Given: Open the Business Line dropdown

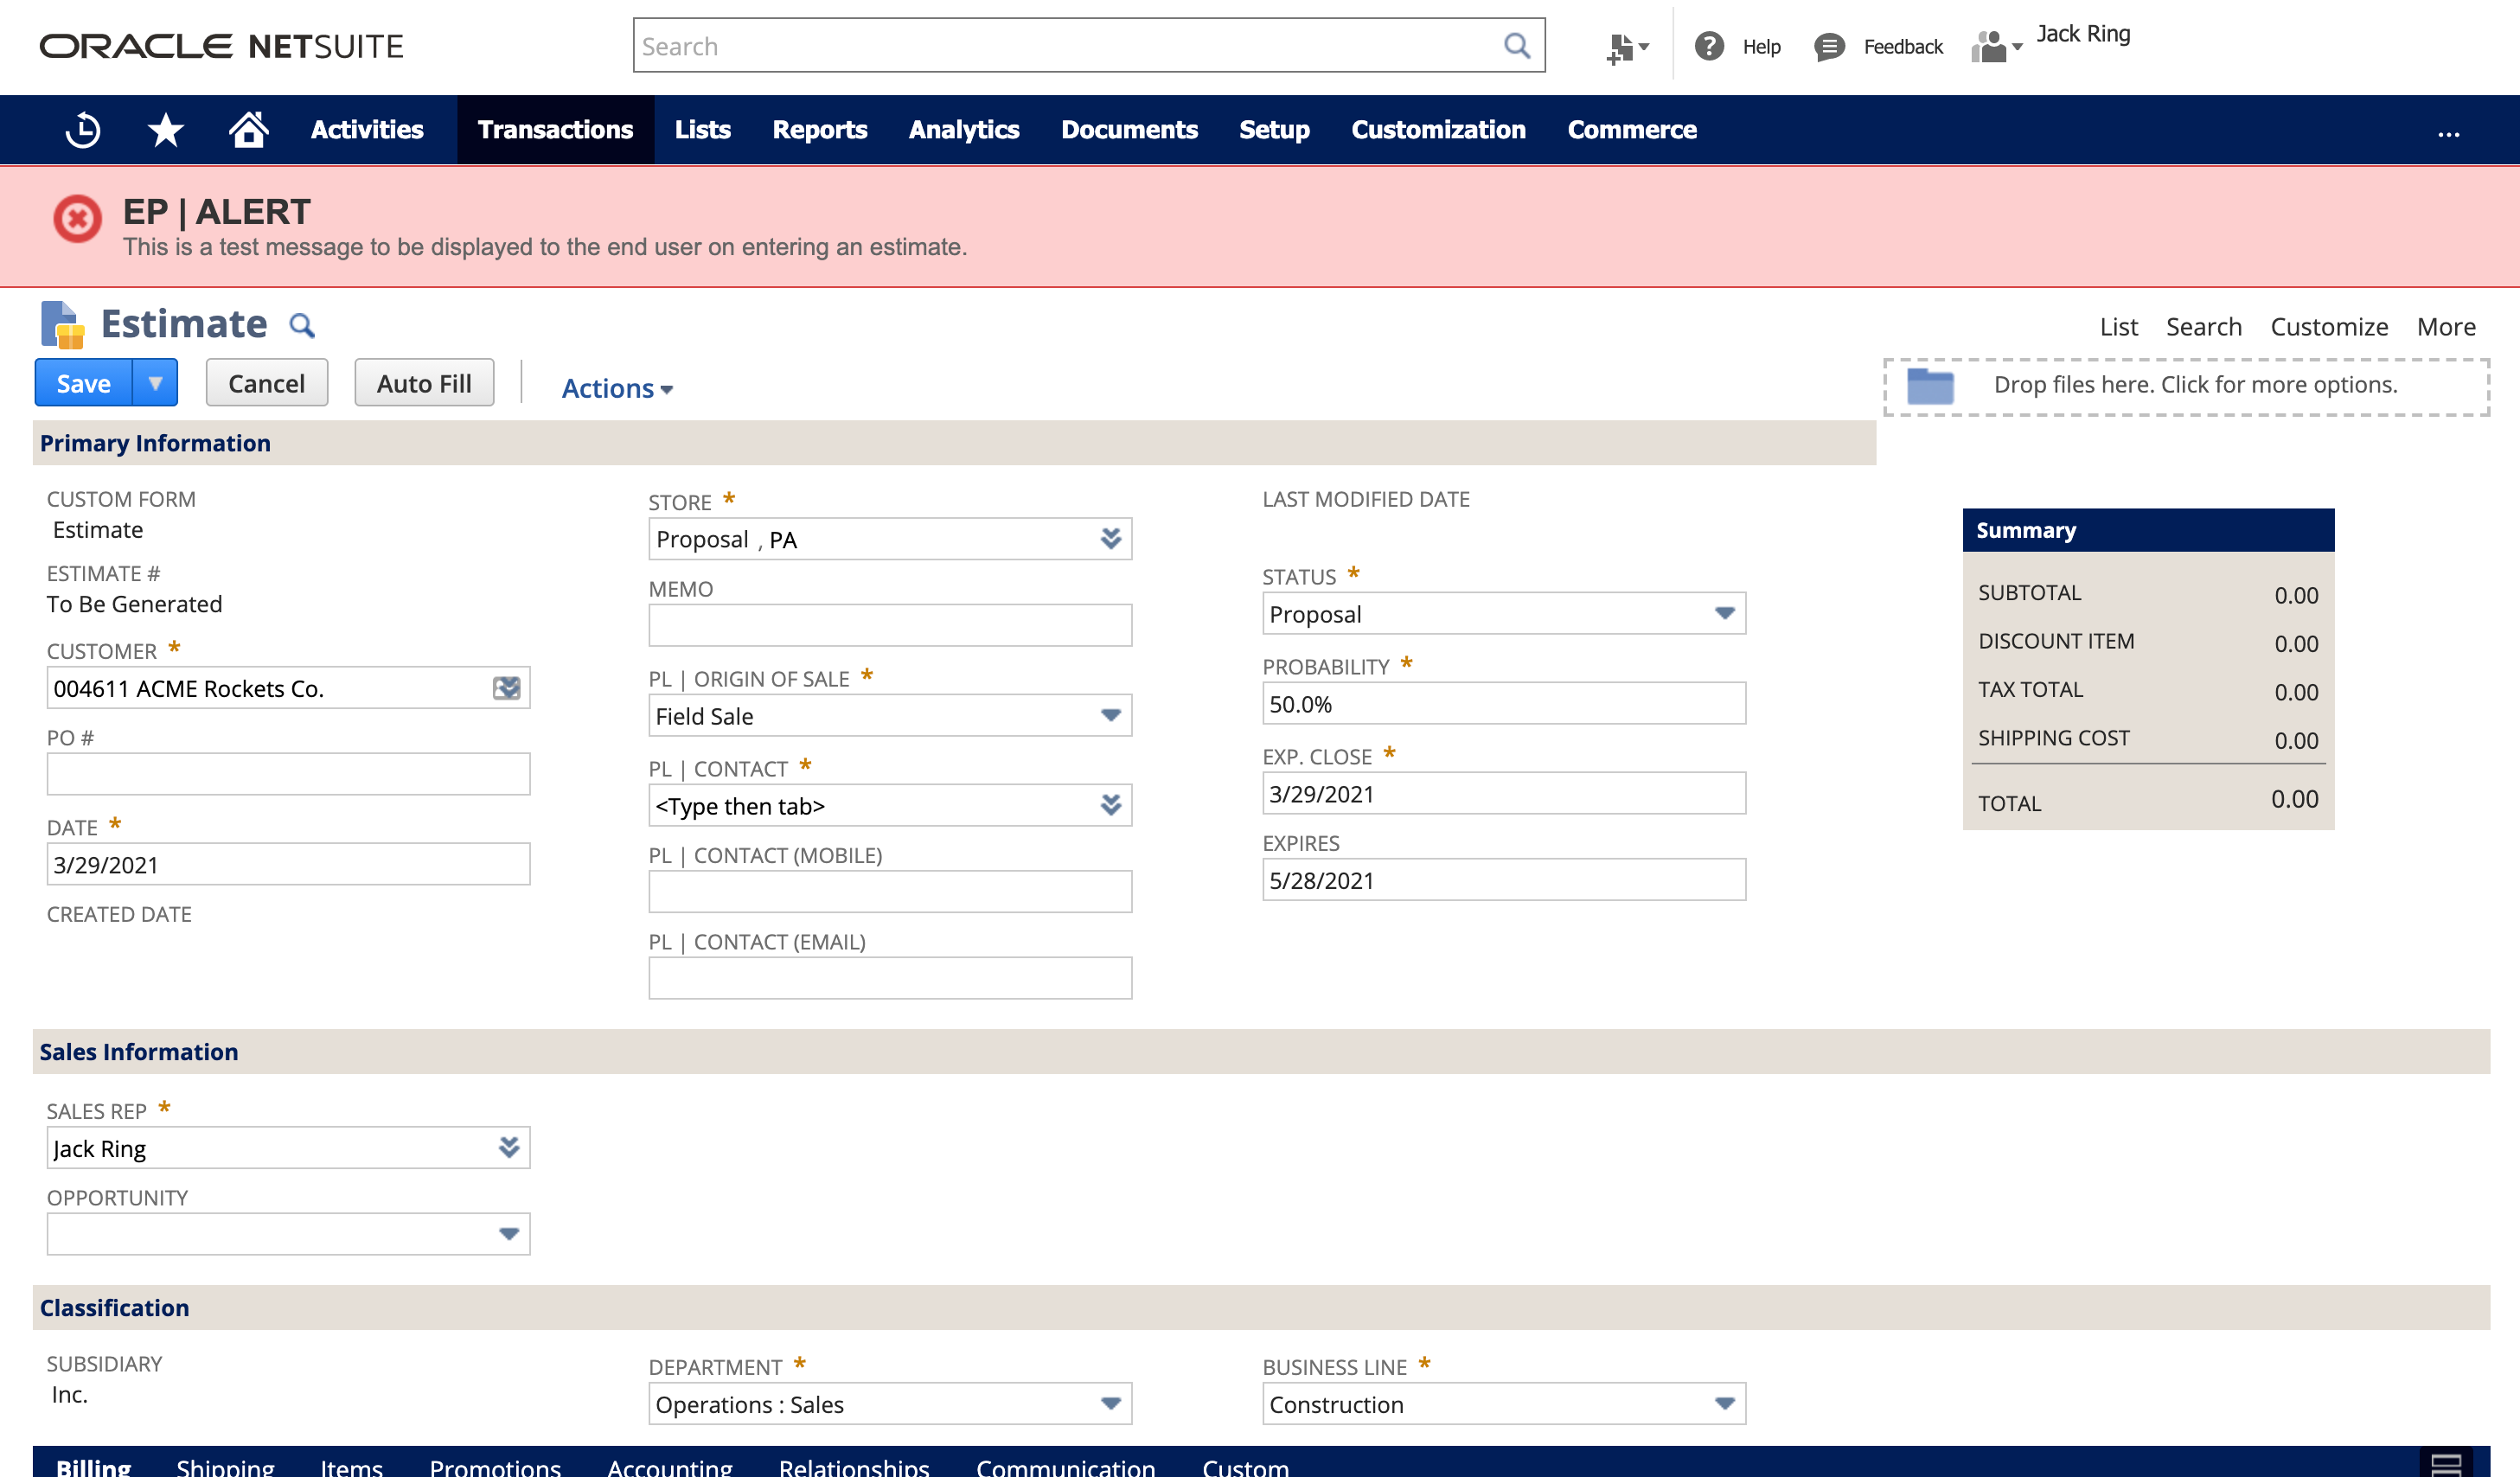Looking at the screenshot, I should pos(1723,1403).
